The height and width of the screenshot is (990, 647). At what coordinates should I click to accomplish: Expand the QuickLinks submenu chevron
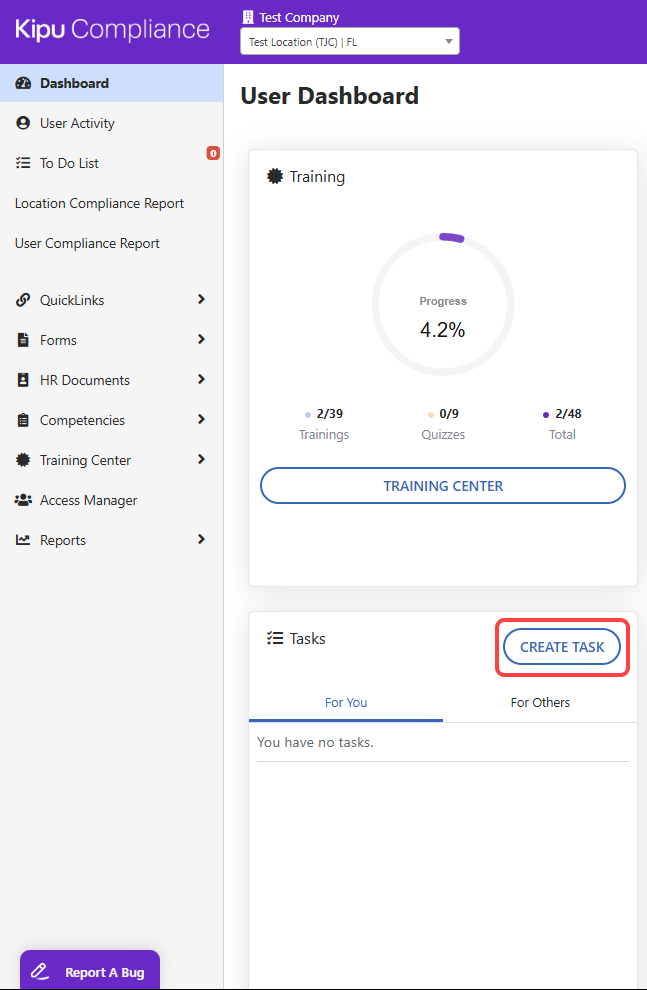pyautogui.click(x=201, y=300)
